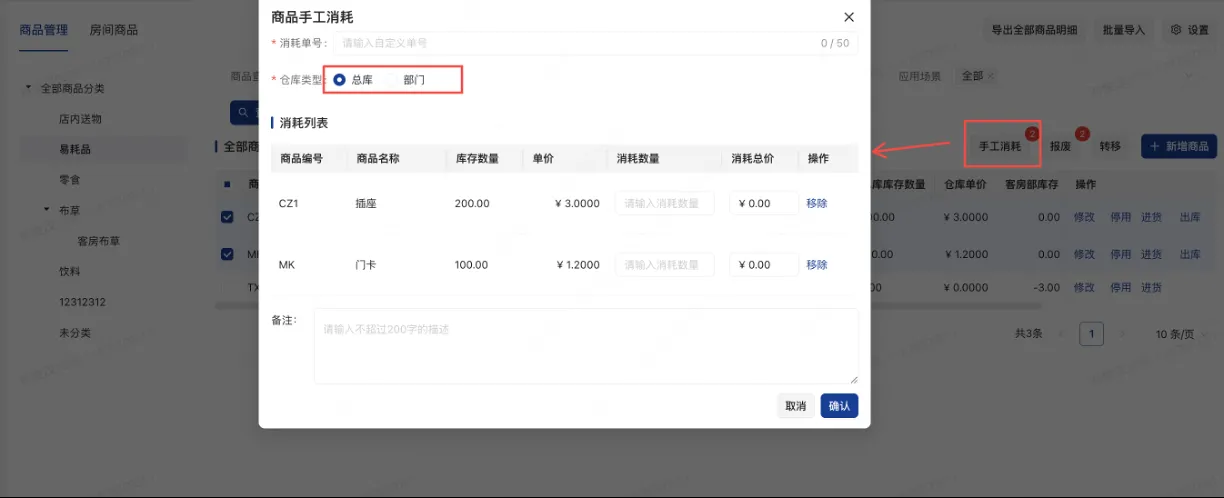
Task: Click consumption quantity field for 门卡
Action: click(664, 265)
